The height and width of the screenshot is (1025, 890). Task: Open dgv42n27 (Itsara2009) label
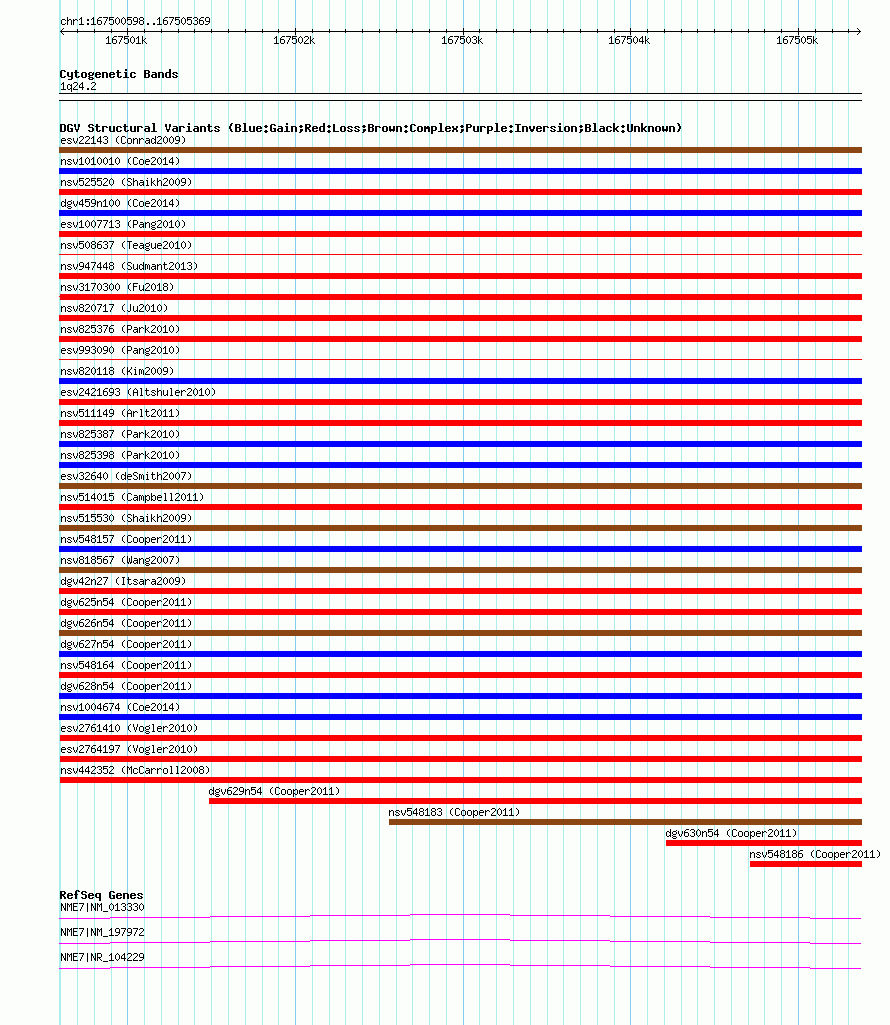[123, 580]
